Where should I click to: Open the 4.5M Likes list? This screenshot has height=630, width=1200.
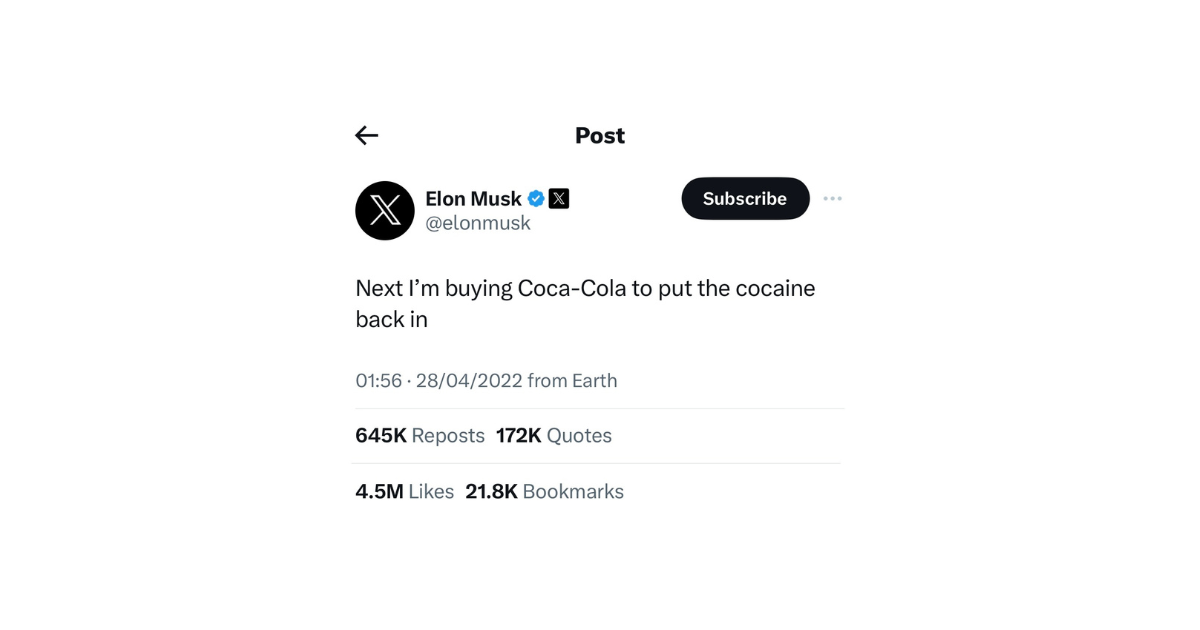[405, 492]
